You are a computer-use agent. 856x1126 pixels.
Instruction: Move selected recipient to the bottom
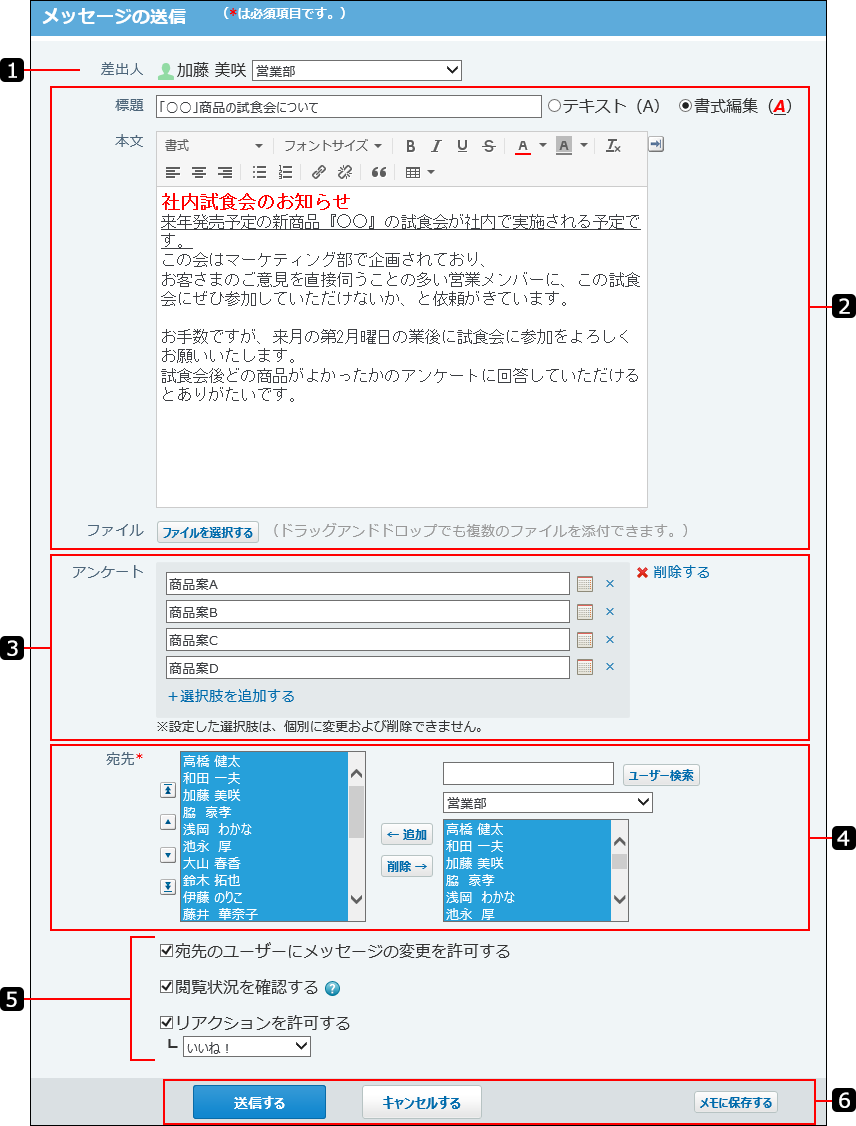(x=167, y=887)
